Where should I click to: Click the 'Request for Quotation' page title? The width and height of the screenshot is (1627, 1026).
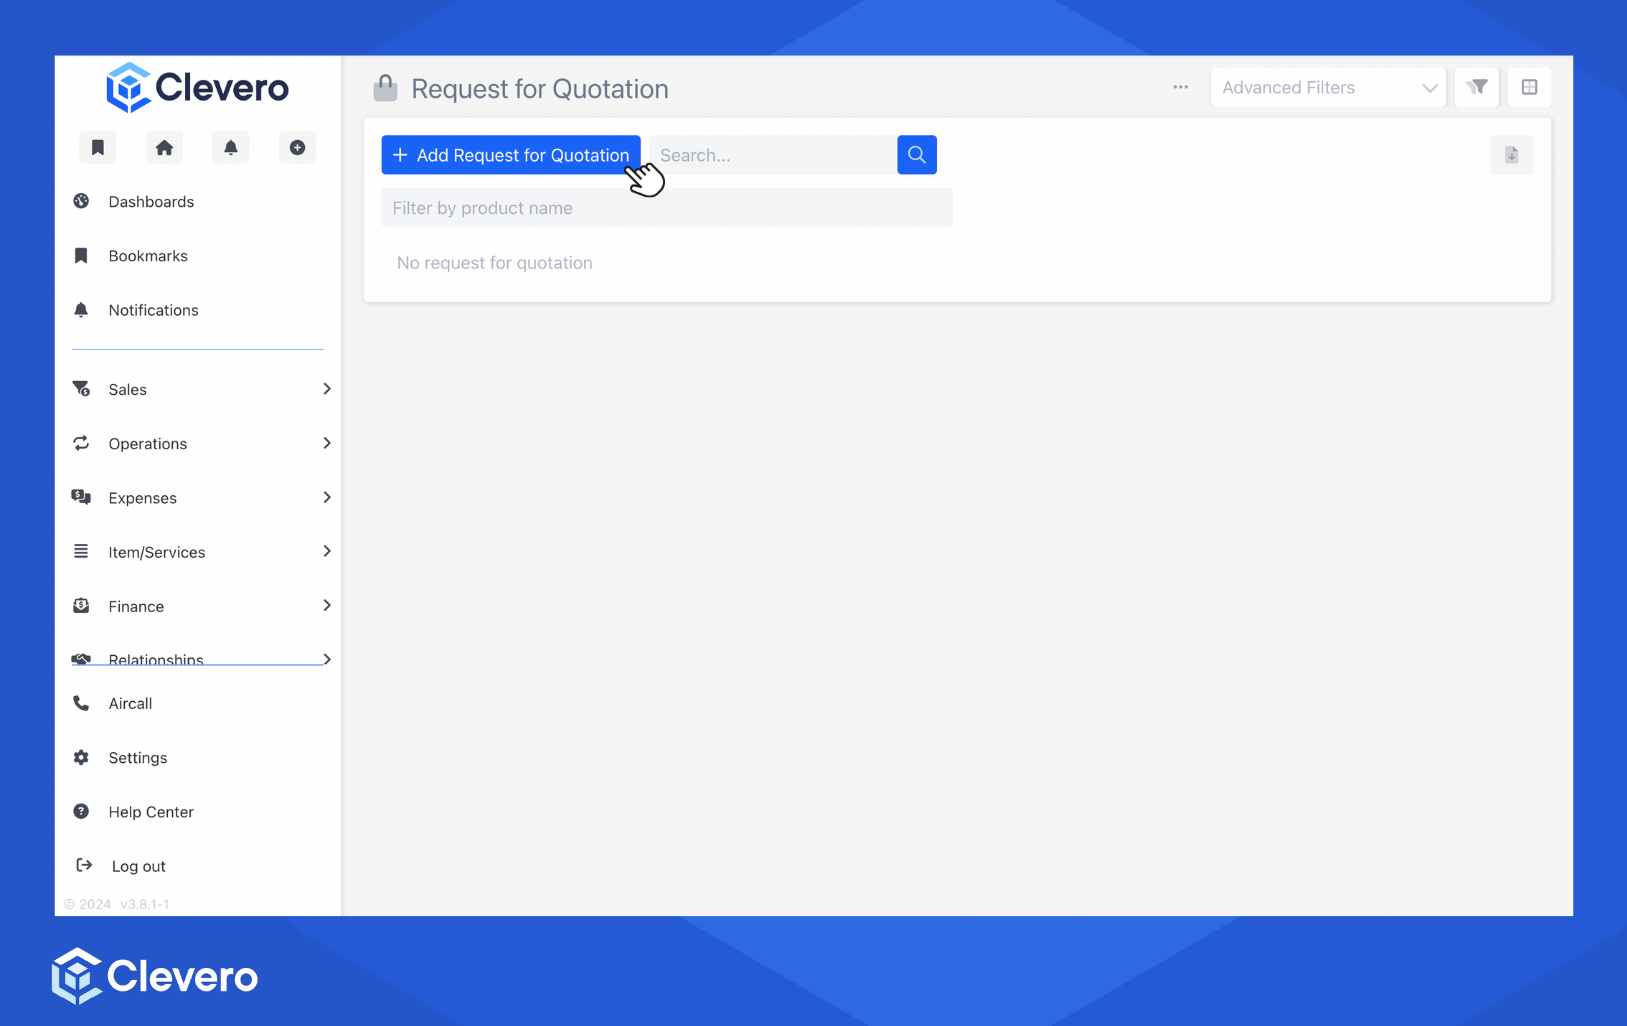[x=540, y=89]
